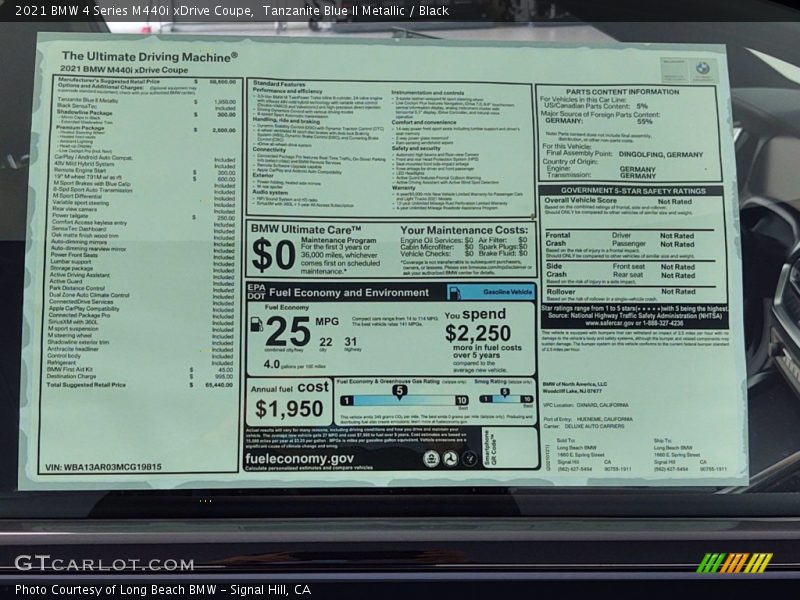Click the Smartphone QR Code box
The height and width of the screenshot is (600, 800).
pyautogui.click(x=511, y=447)
